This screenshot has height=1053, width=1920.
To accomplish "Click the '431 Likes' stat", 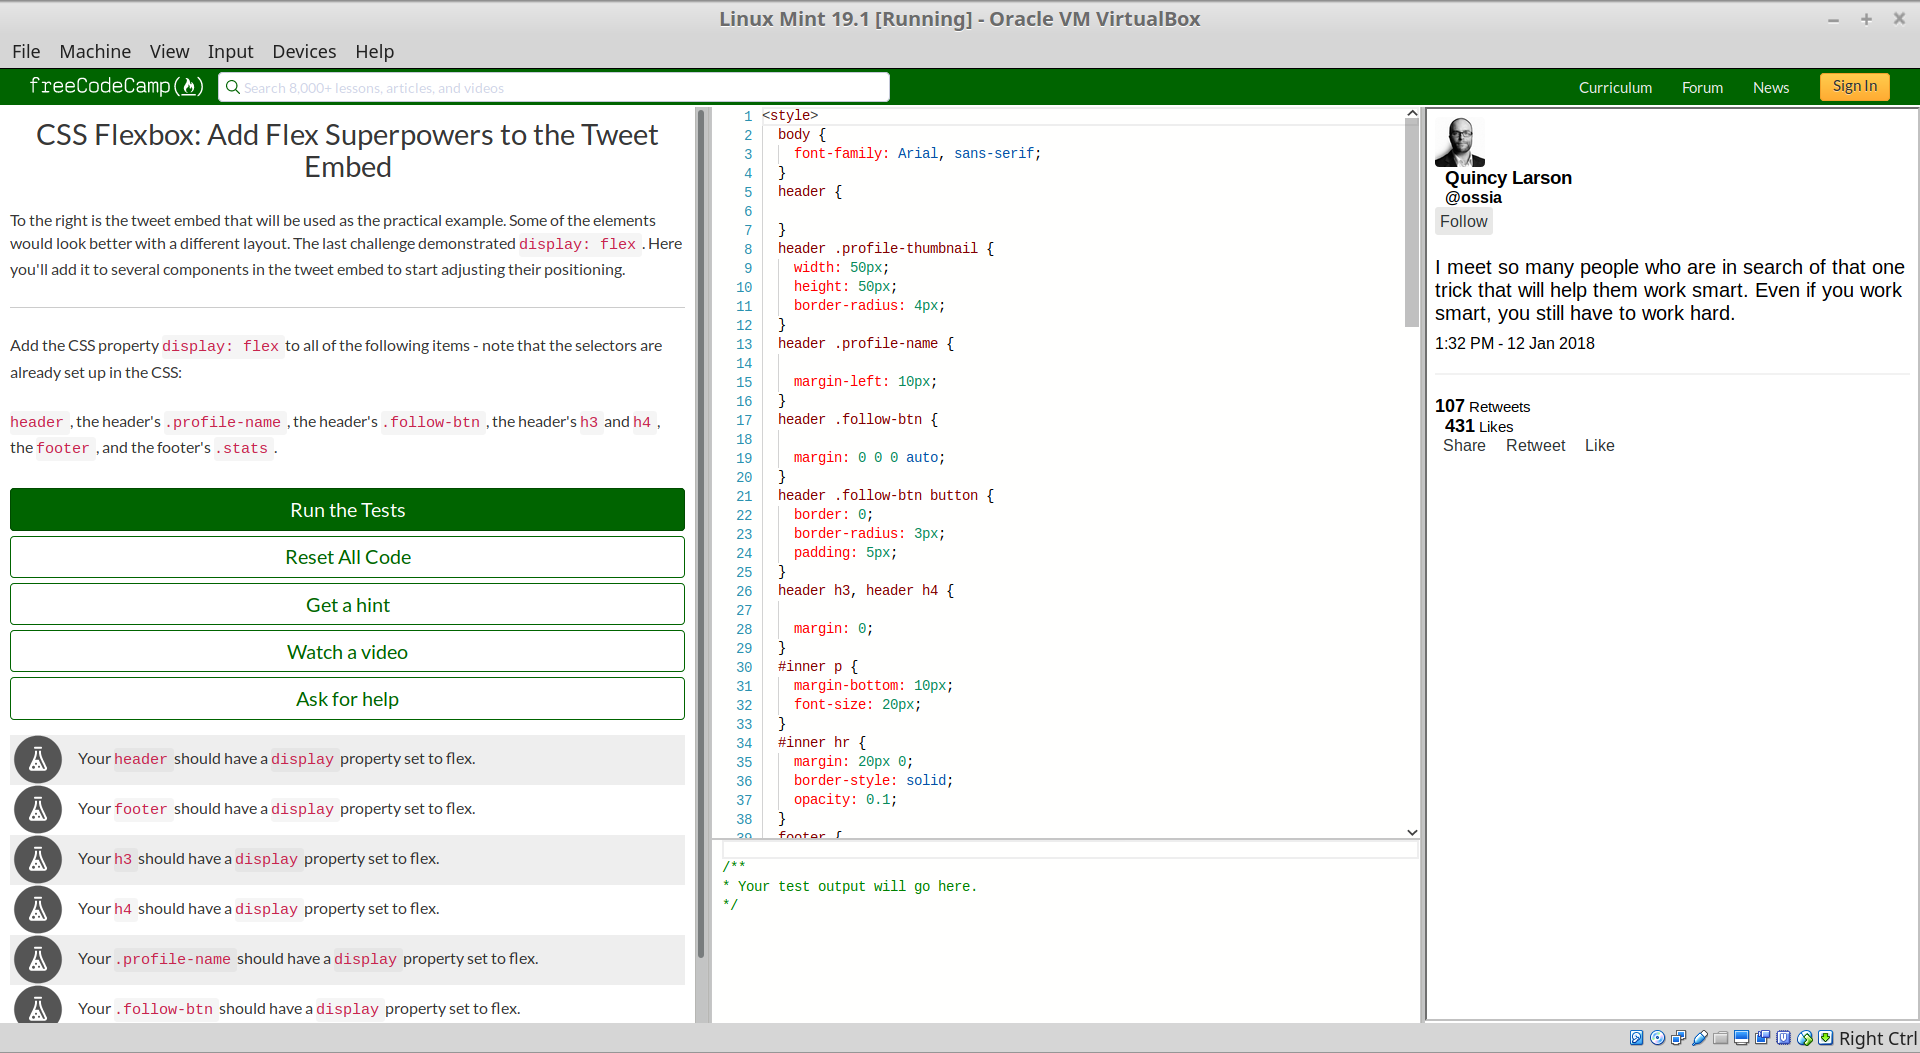I will [1478, 426].
